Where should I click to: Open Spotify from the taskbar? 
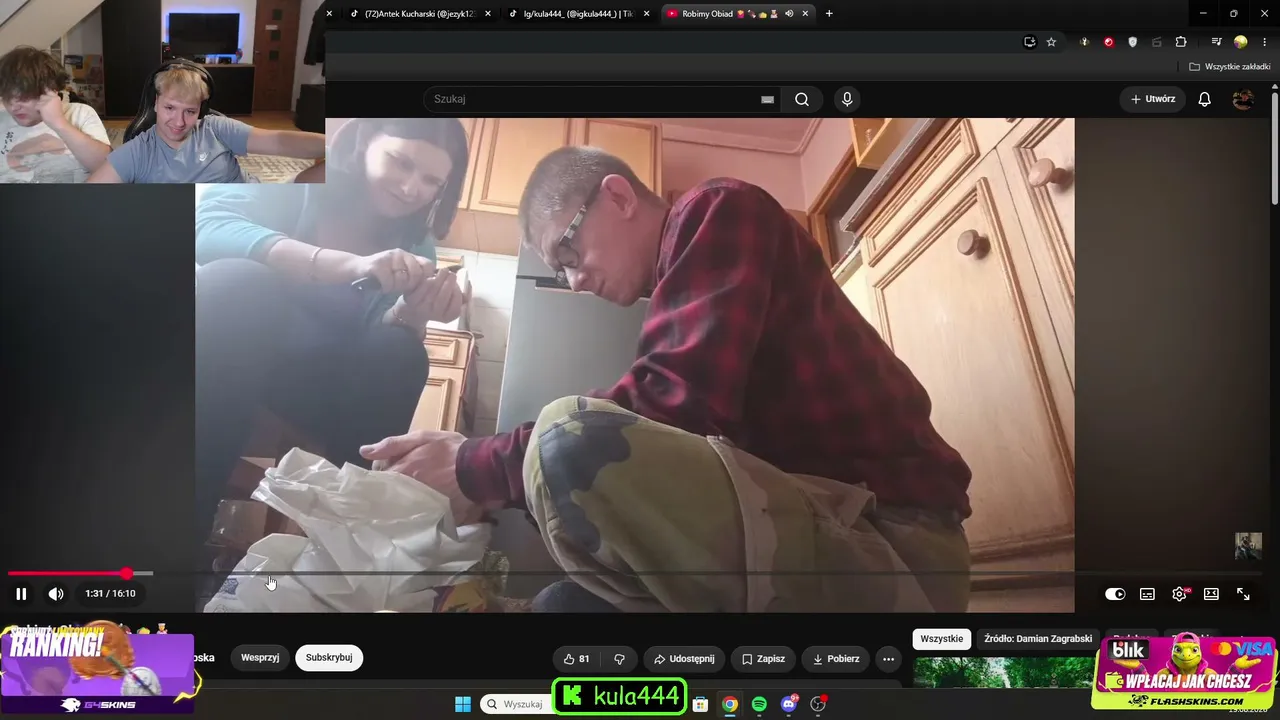point(759,704)
